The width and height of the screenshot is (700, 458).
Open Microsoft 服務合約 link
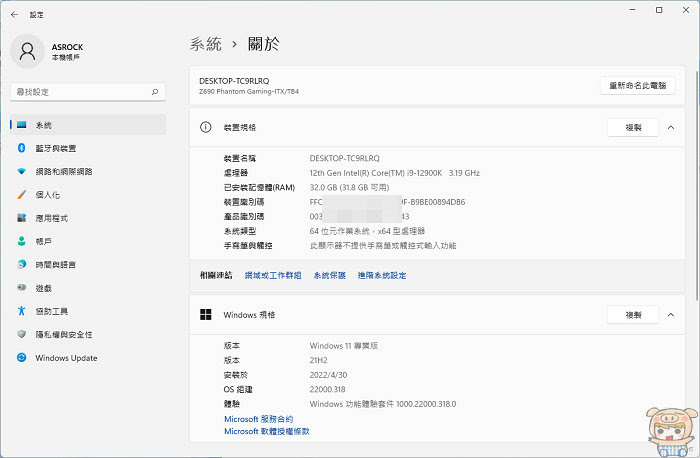click(x=258, y=419)
